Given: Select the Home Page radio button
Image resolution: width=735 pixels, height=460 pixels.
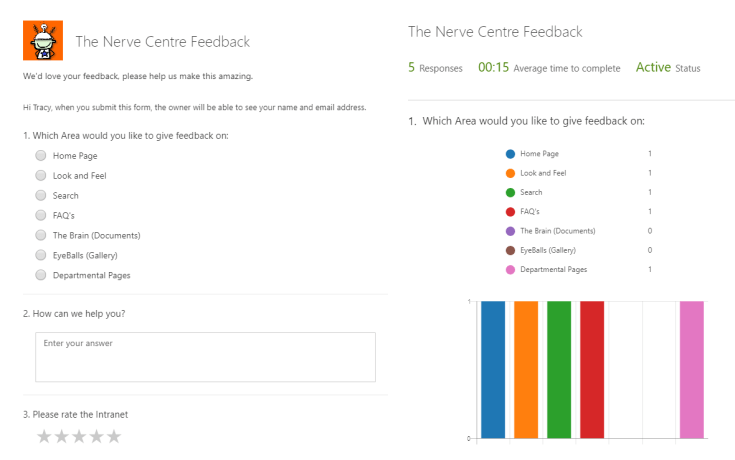Looking at the screenshot, I should [x=41, y=156].
